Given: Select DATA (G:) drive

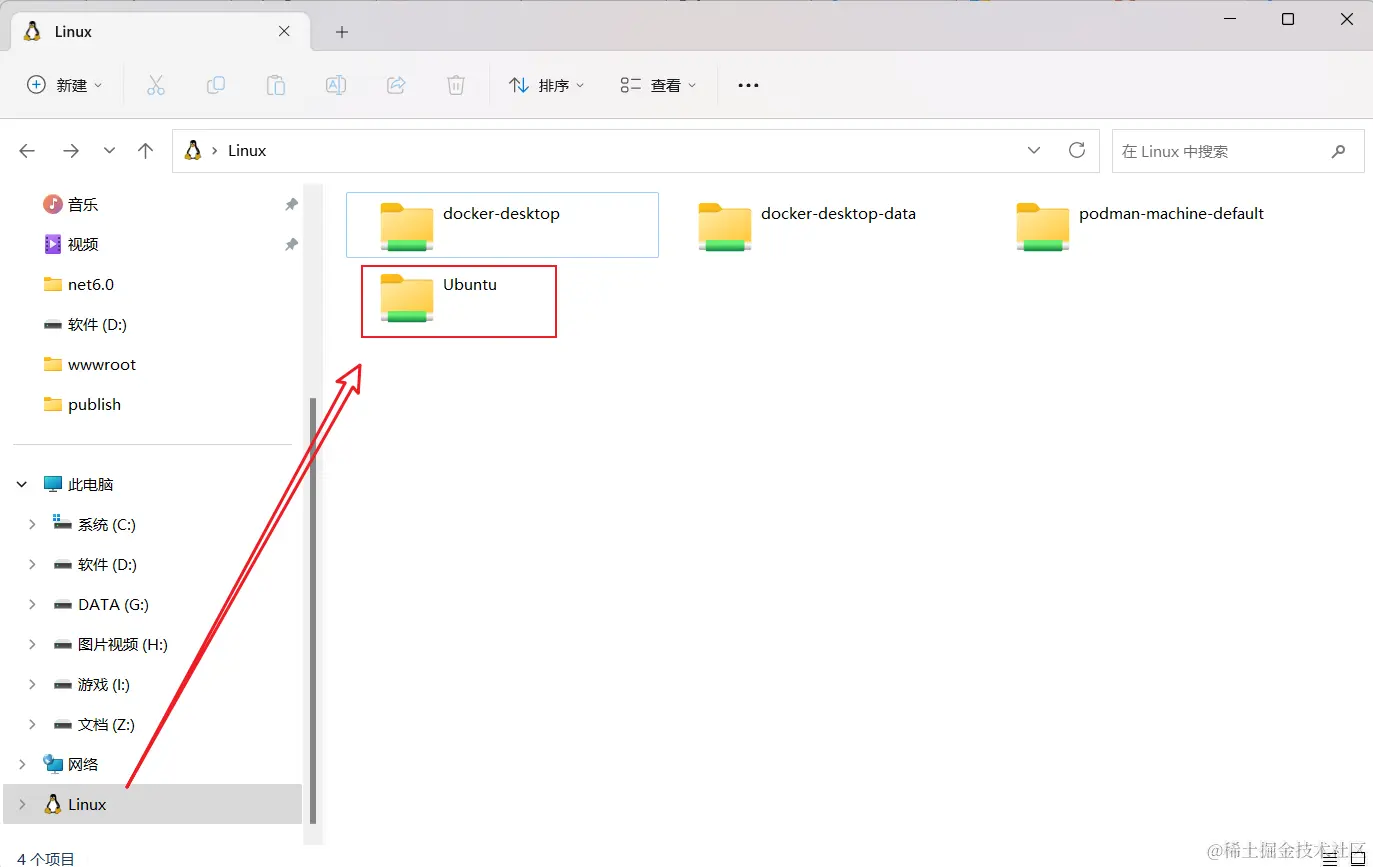Looking at the screenshot, I should (x=100, y=605).
